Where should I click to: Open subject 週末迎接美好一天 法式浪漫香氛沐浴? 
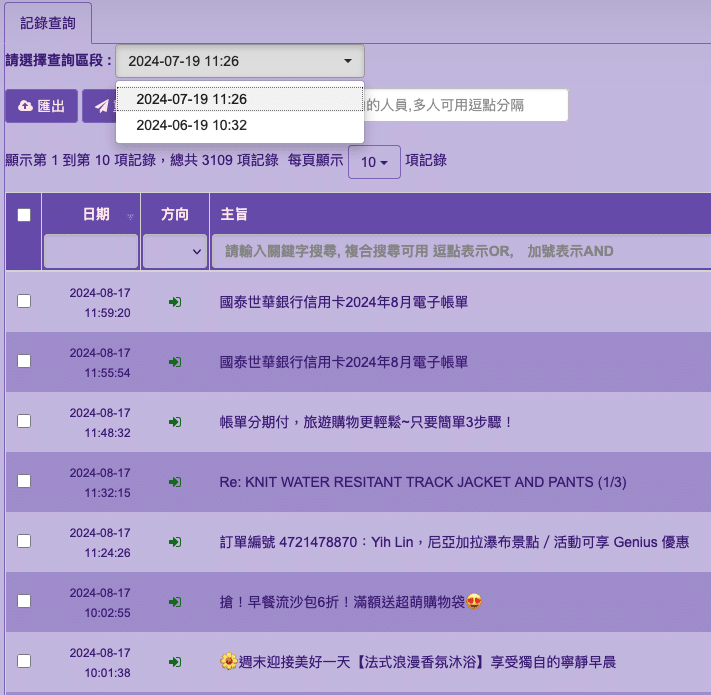pos(418,662)
